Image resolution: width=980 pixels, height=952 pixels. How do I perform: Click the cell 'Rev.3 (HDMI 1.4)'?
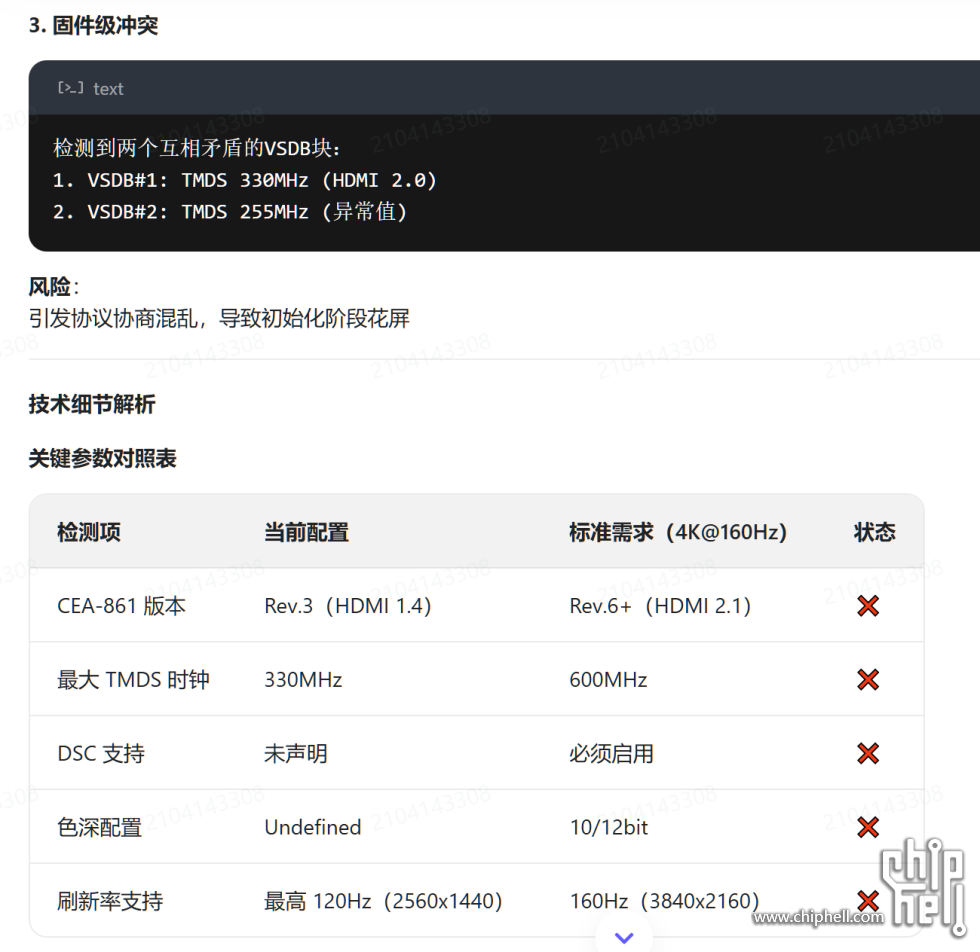[348, 606]
